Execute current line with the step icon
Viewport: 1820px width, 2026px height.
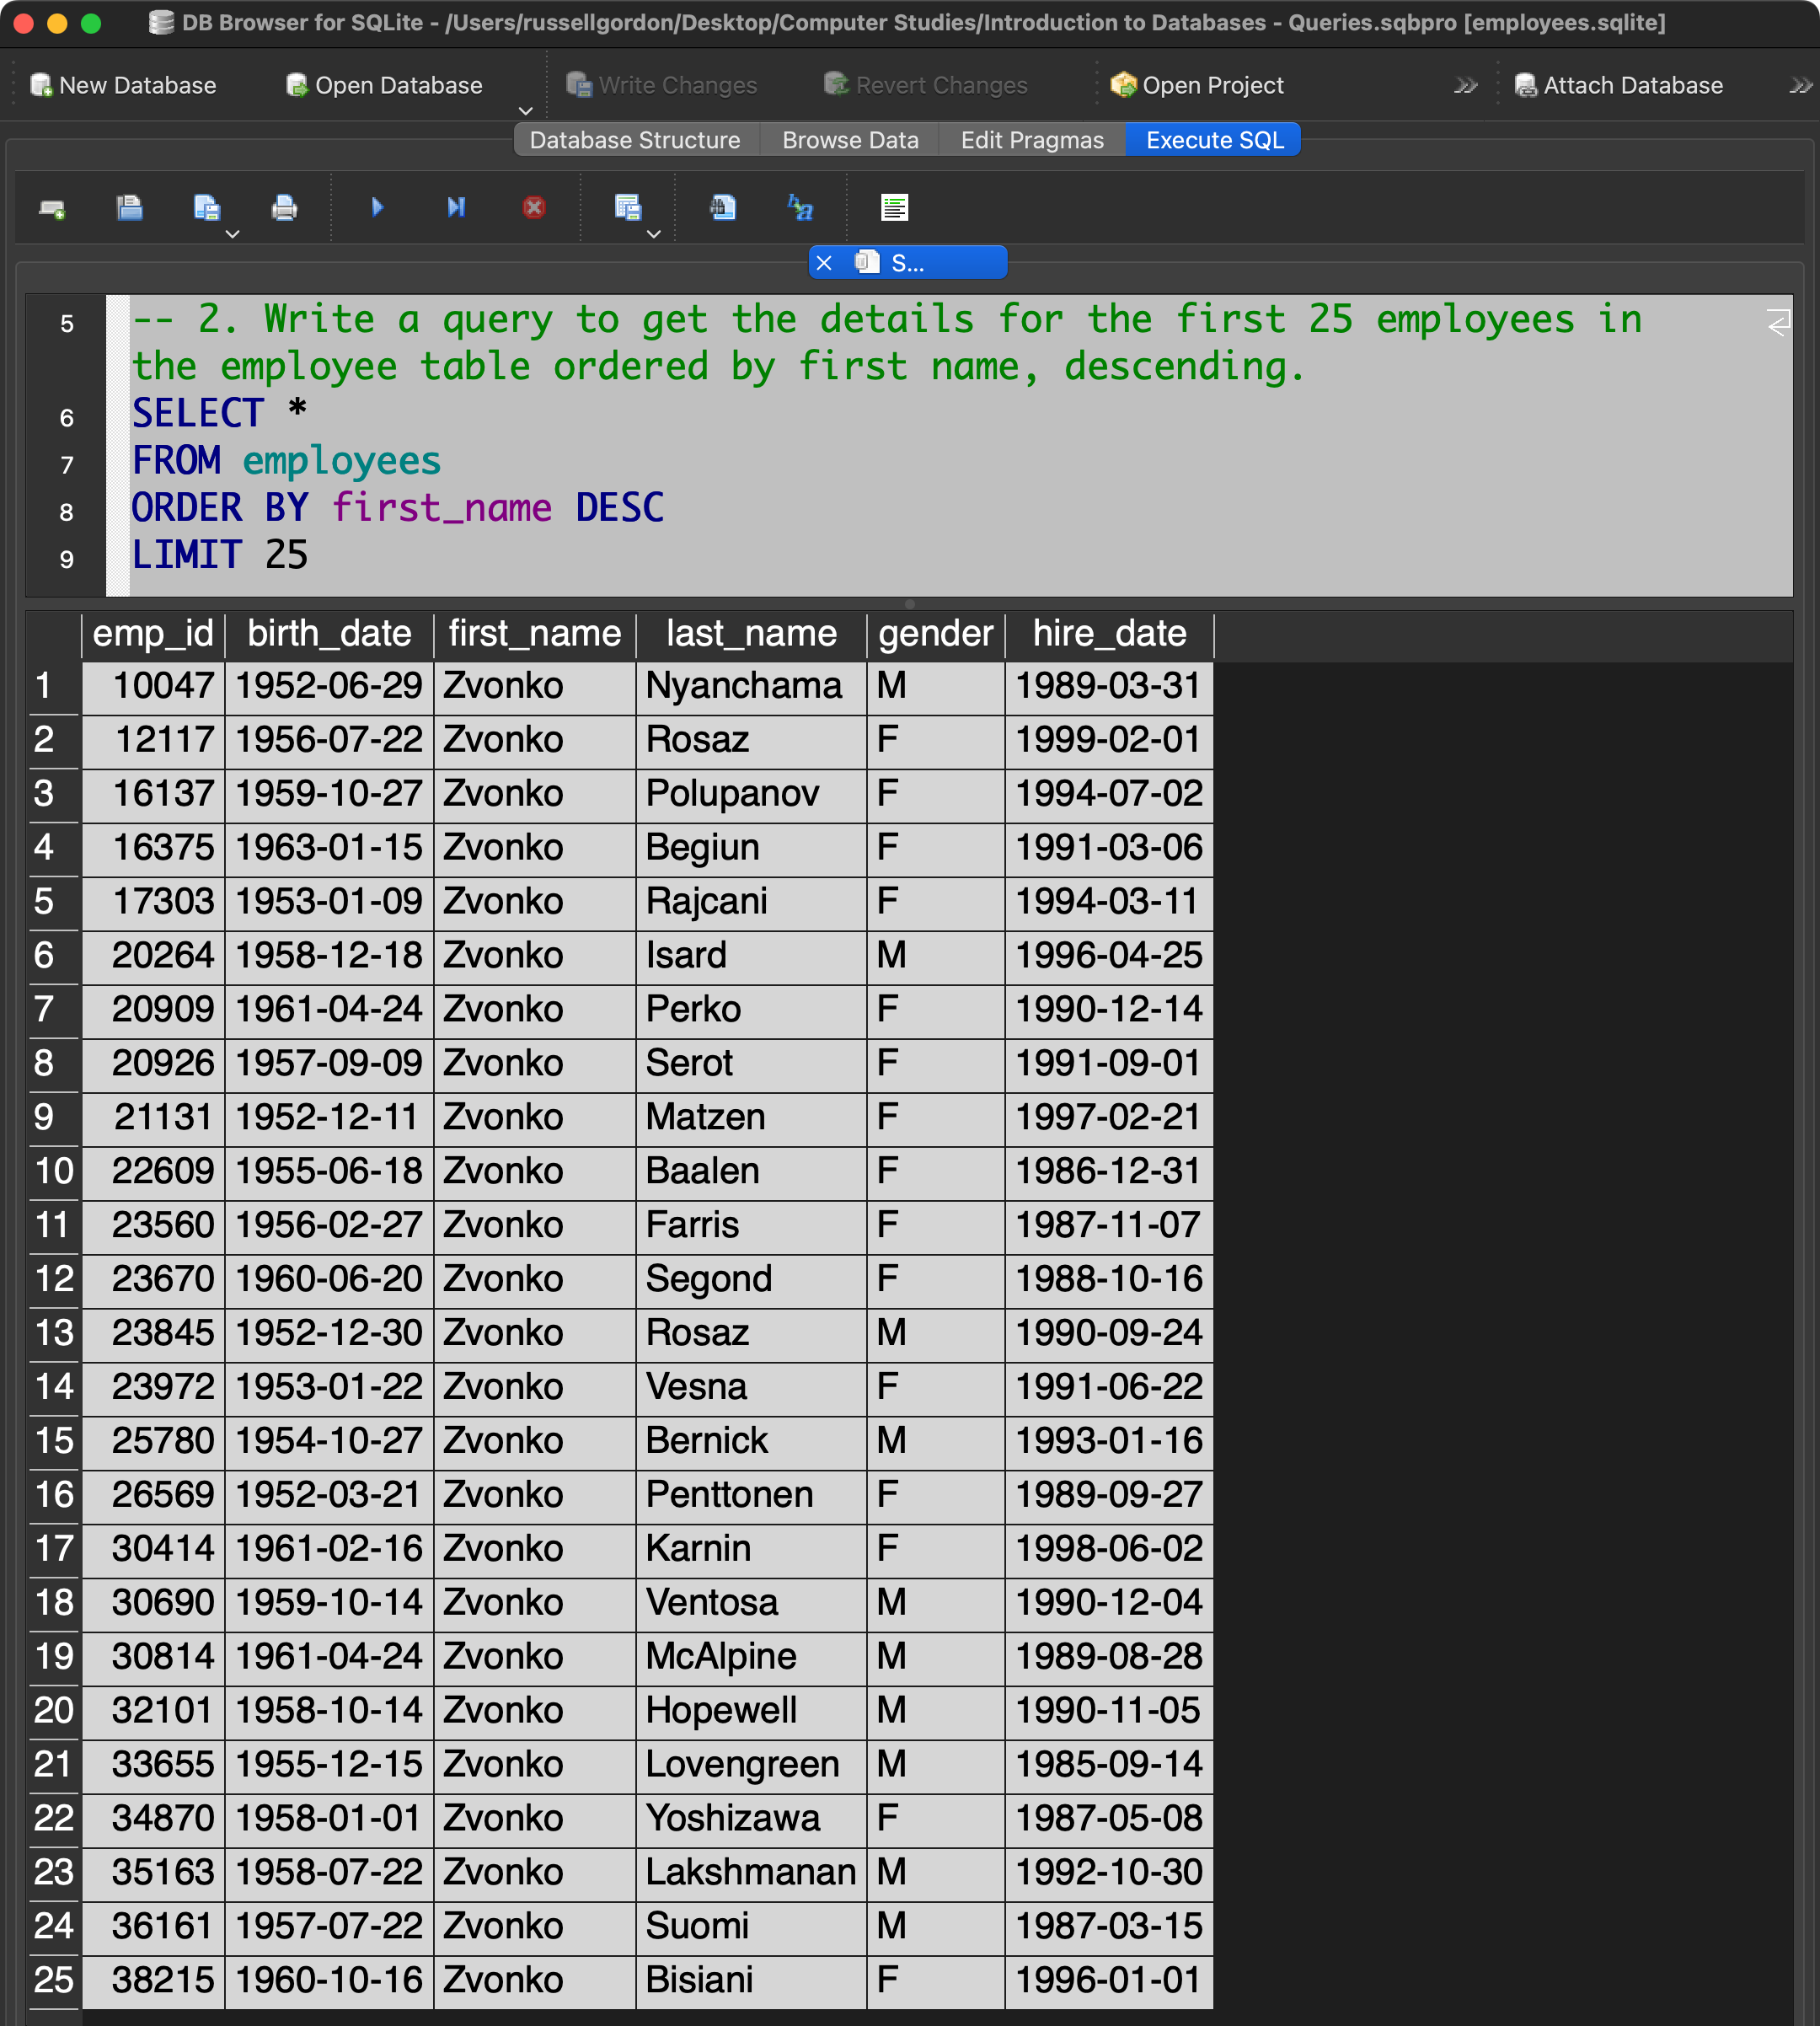(455, 207)
